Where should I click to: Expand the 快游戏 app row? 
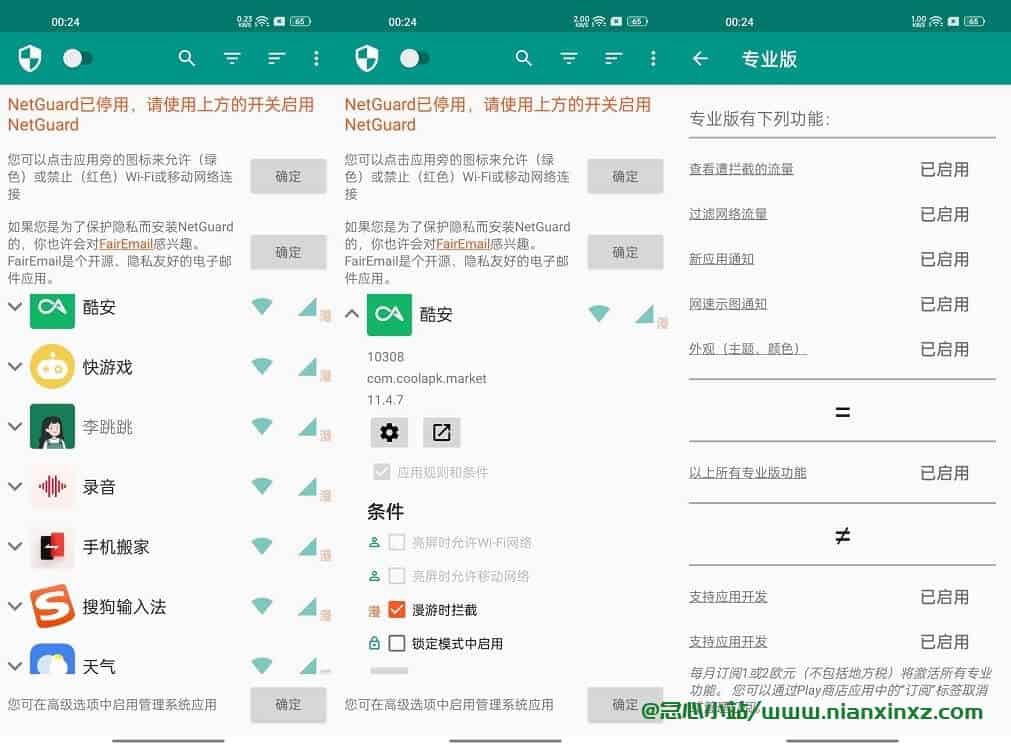(15, 367)
